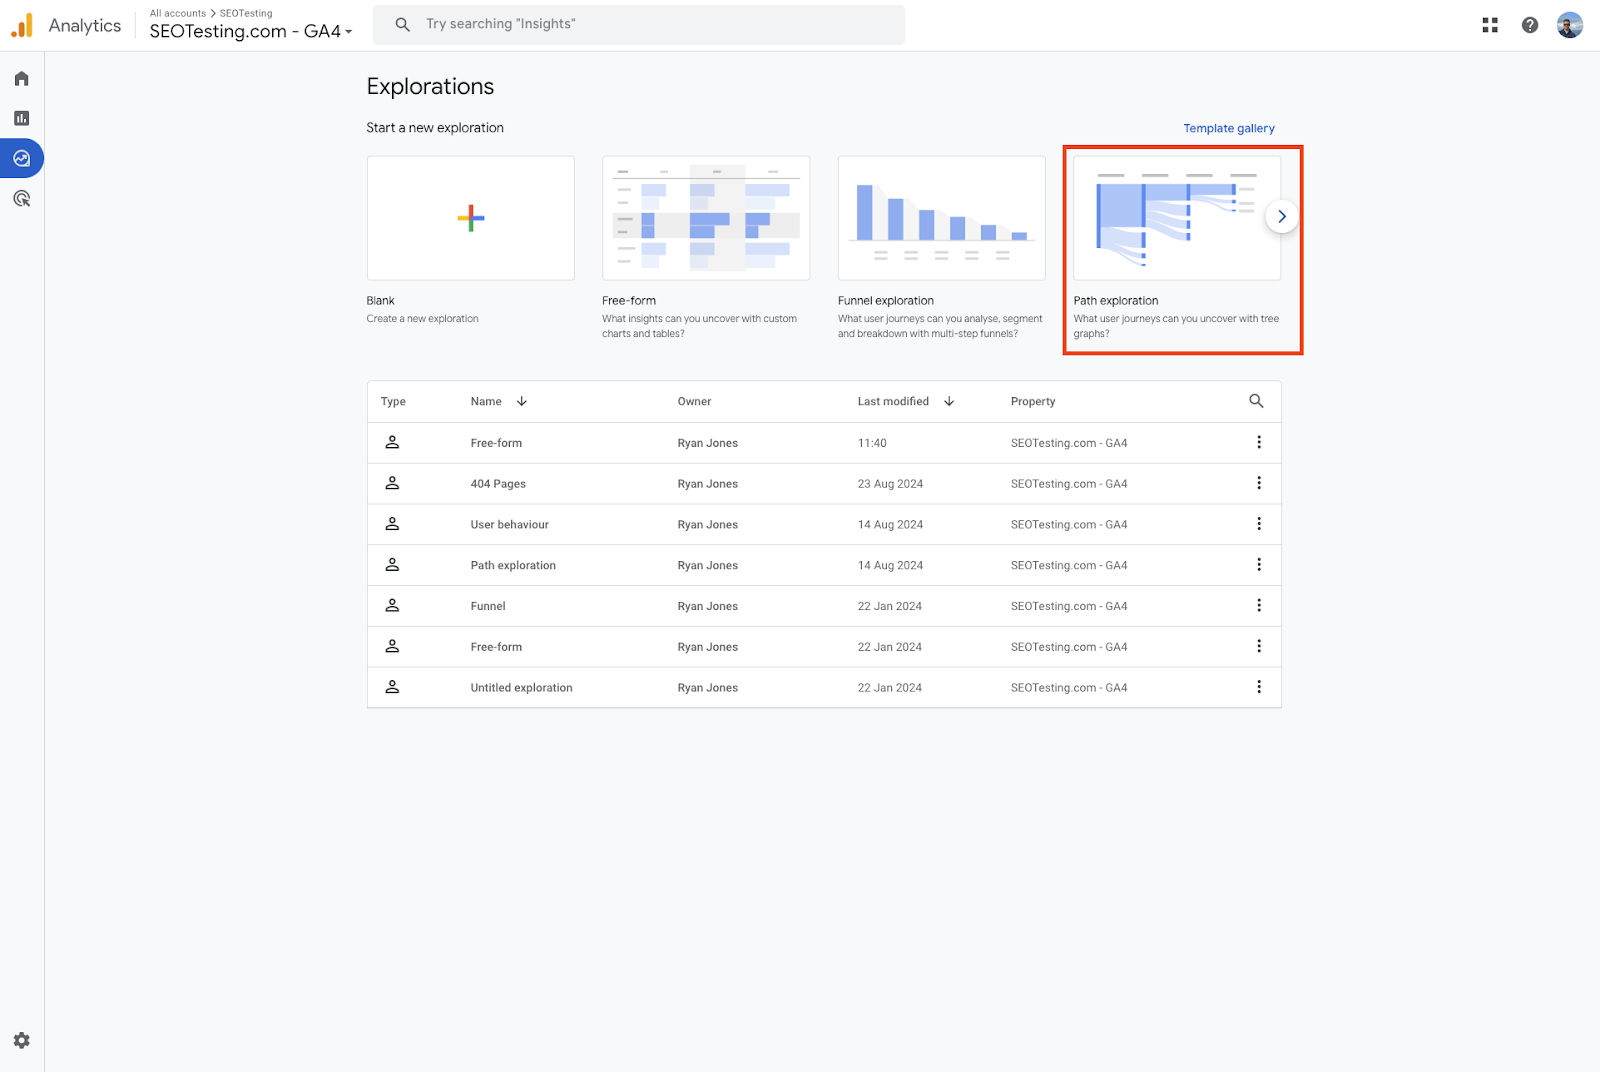The height and width of the screenshot is (1072, 1600).
Task: Select the Path exploration template
Action: (1176, 217)
